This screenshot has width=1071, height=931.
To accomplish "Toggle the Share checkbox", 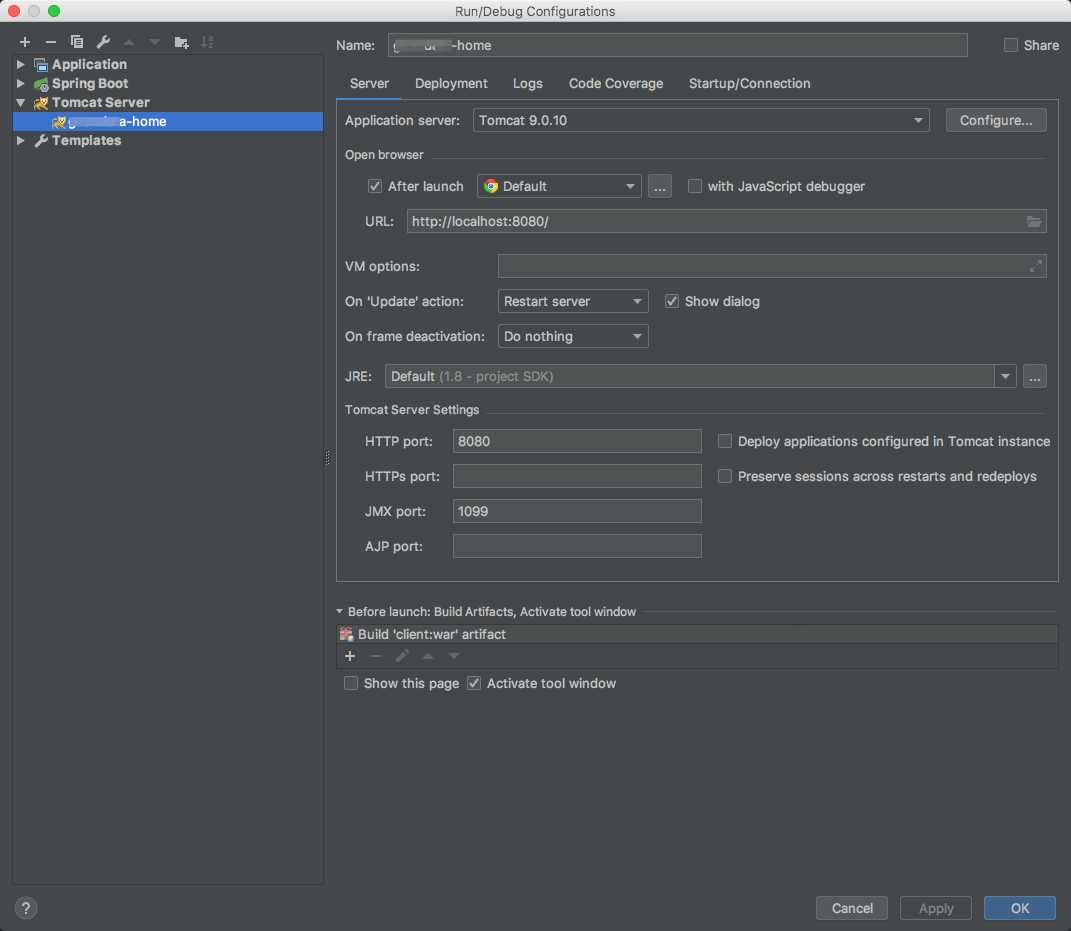I will click(x=1010, y=45).
